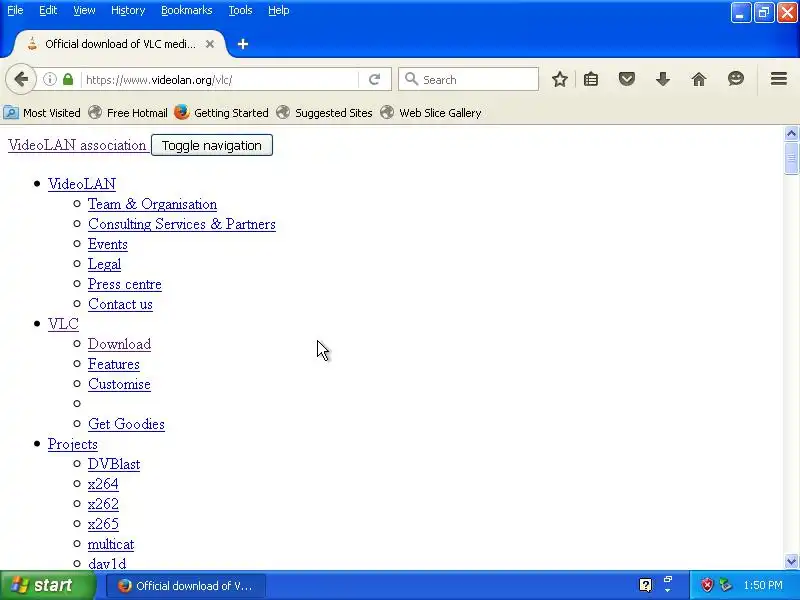Open the multicat project link
800x600 pixels.
pos(111,544)
